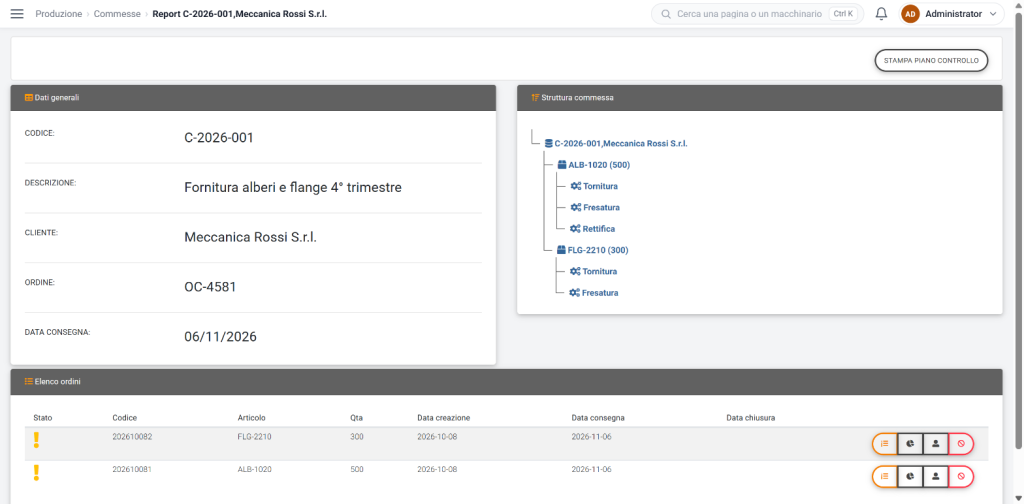Click the Dati generali table icon
Image resolution: width=1024 pixels, height=504 pixels.
29,97
